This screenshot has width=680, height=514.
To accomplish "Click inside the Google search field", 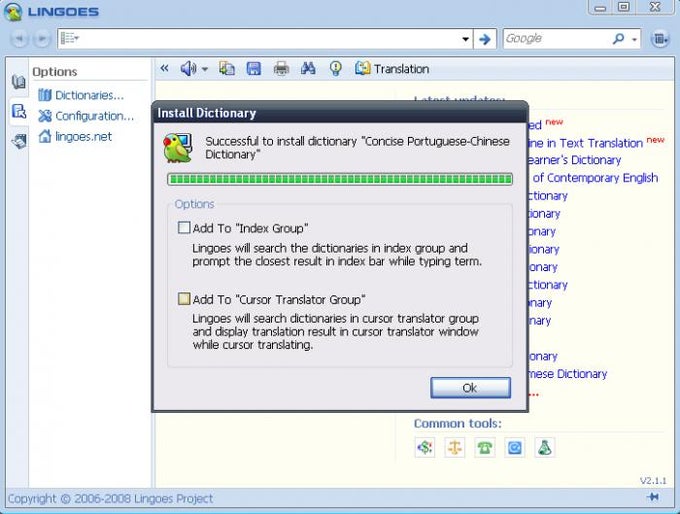I will [556, 39].
